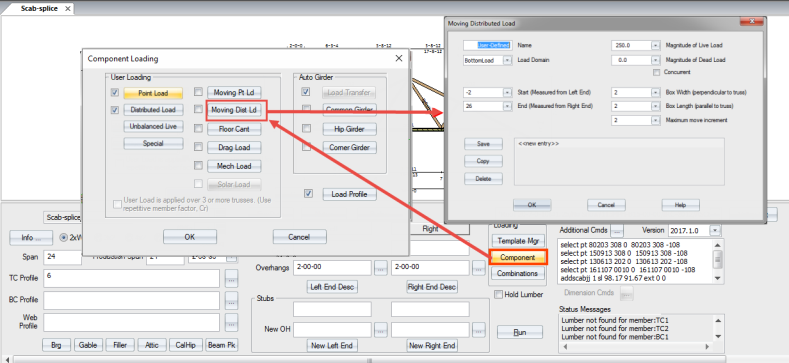Click the Span input field
This screenshot has height=363, width=789.
pos(62,257)
